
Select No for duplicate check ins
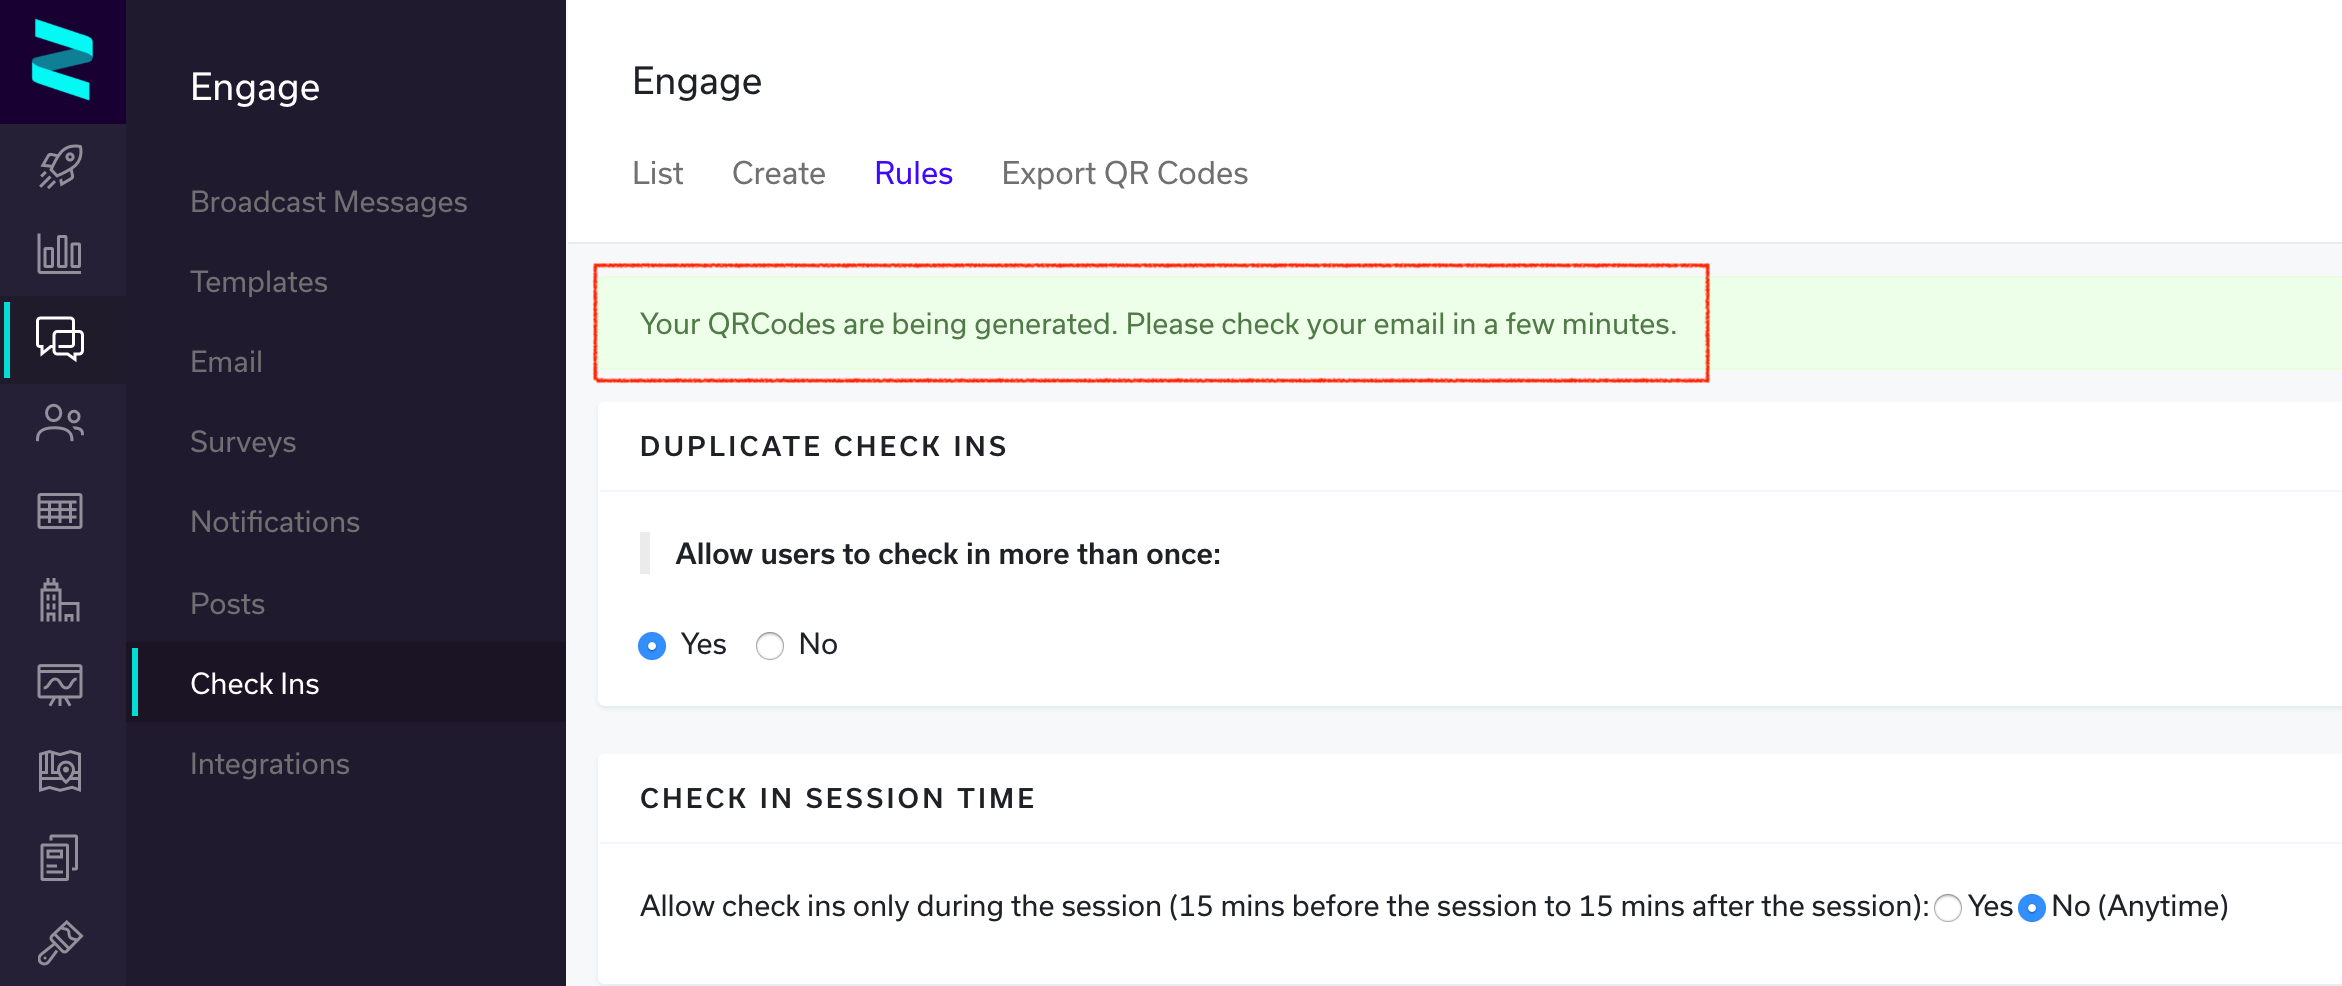(x=770, y=646)
